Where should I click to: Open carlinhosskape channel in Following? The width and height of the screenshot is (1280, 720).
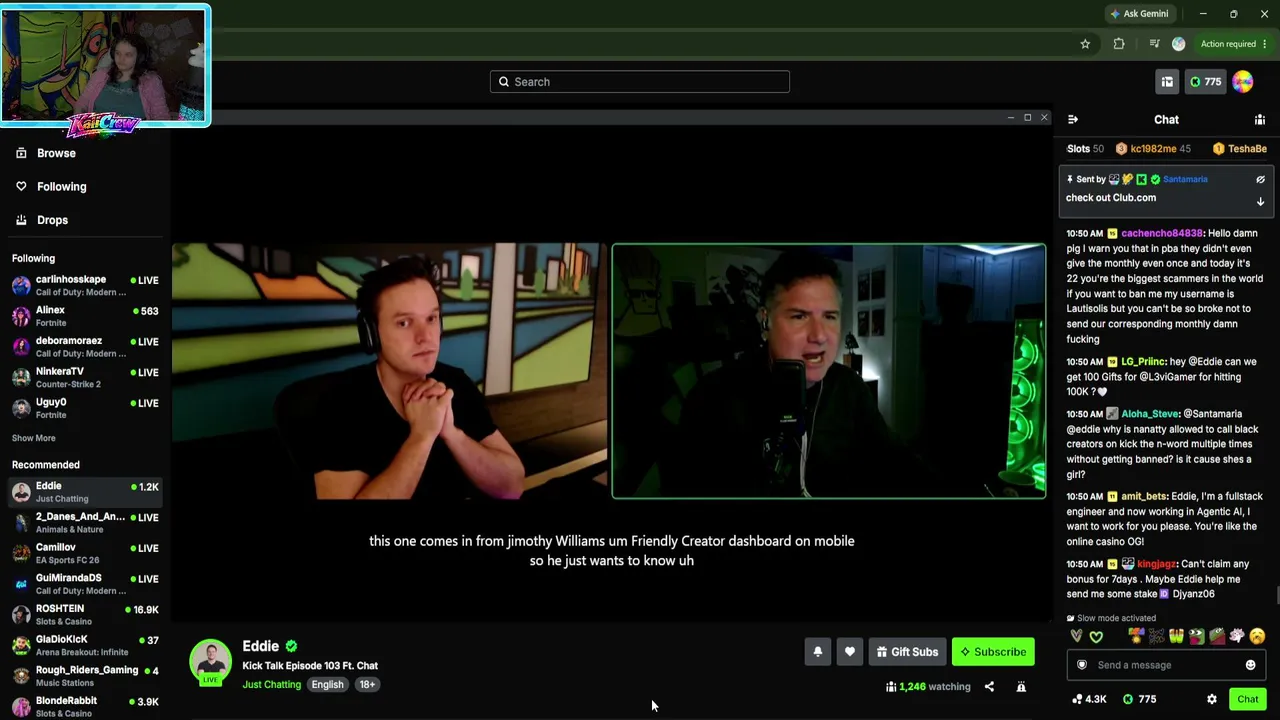tap(85, 285)
